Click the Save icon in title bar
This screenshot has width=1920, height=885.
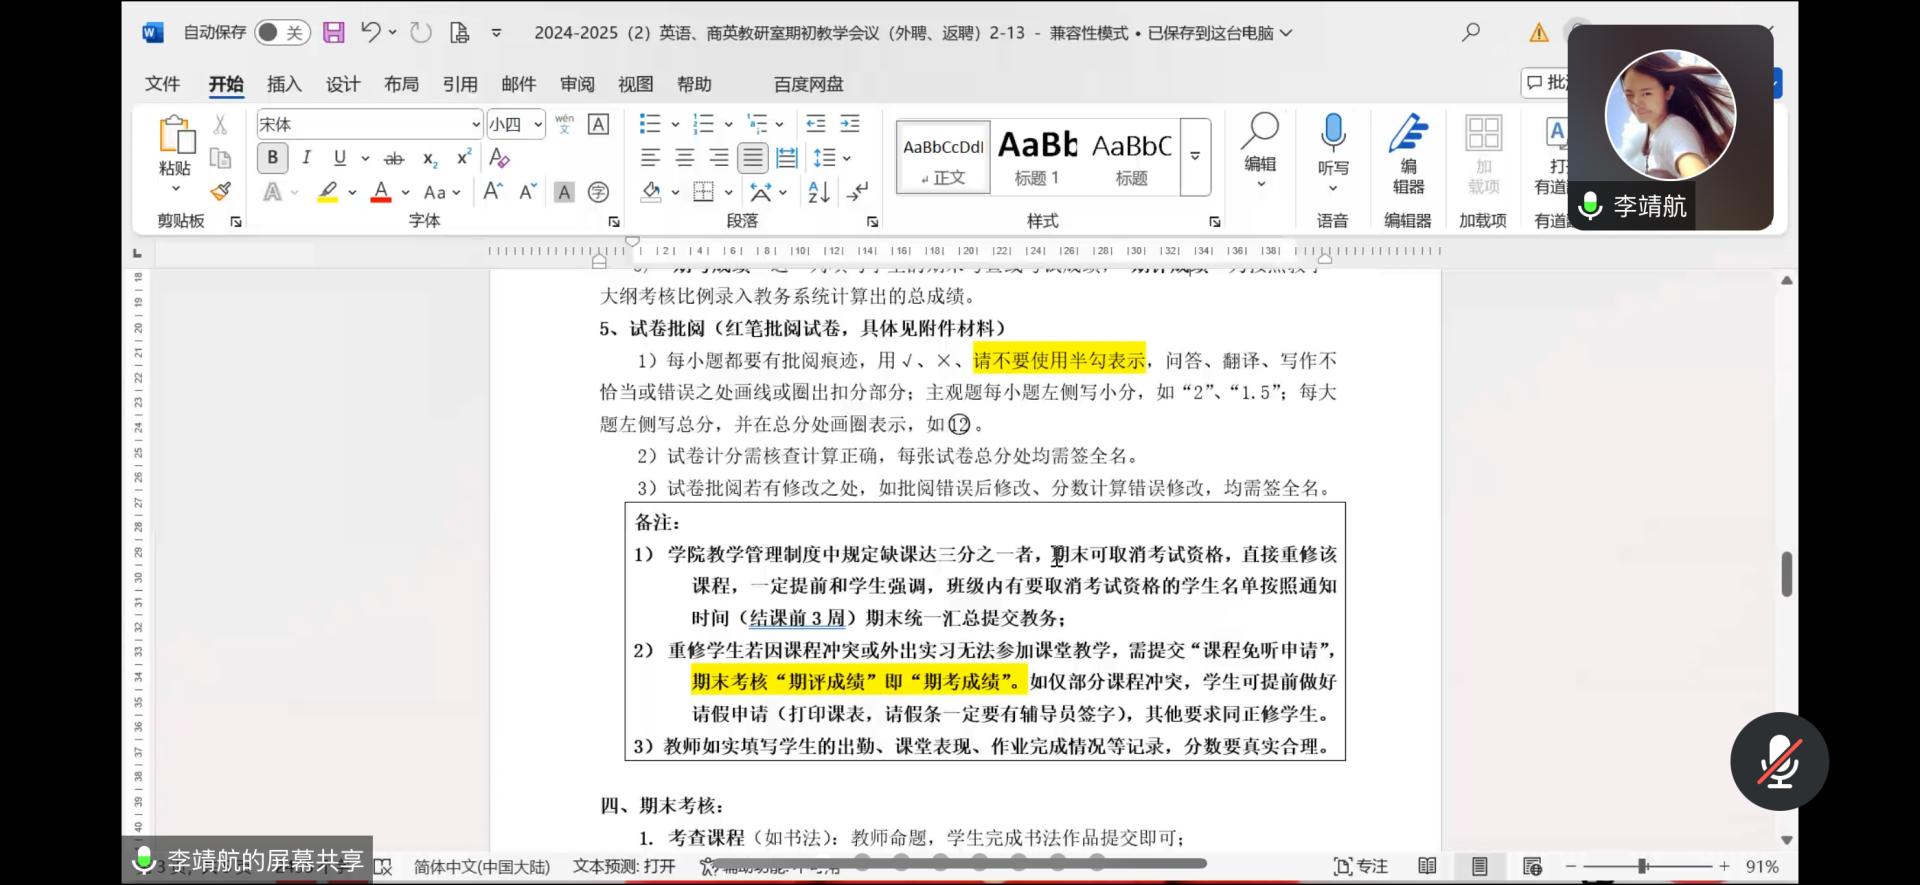334,33
